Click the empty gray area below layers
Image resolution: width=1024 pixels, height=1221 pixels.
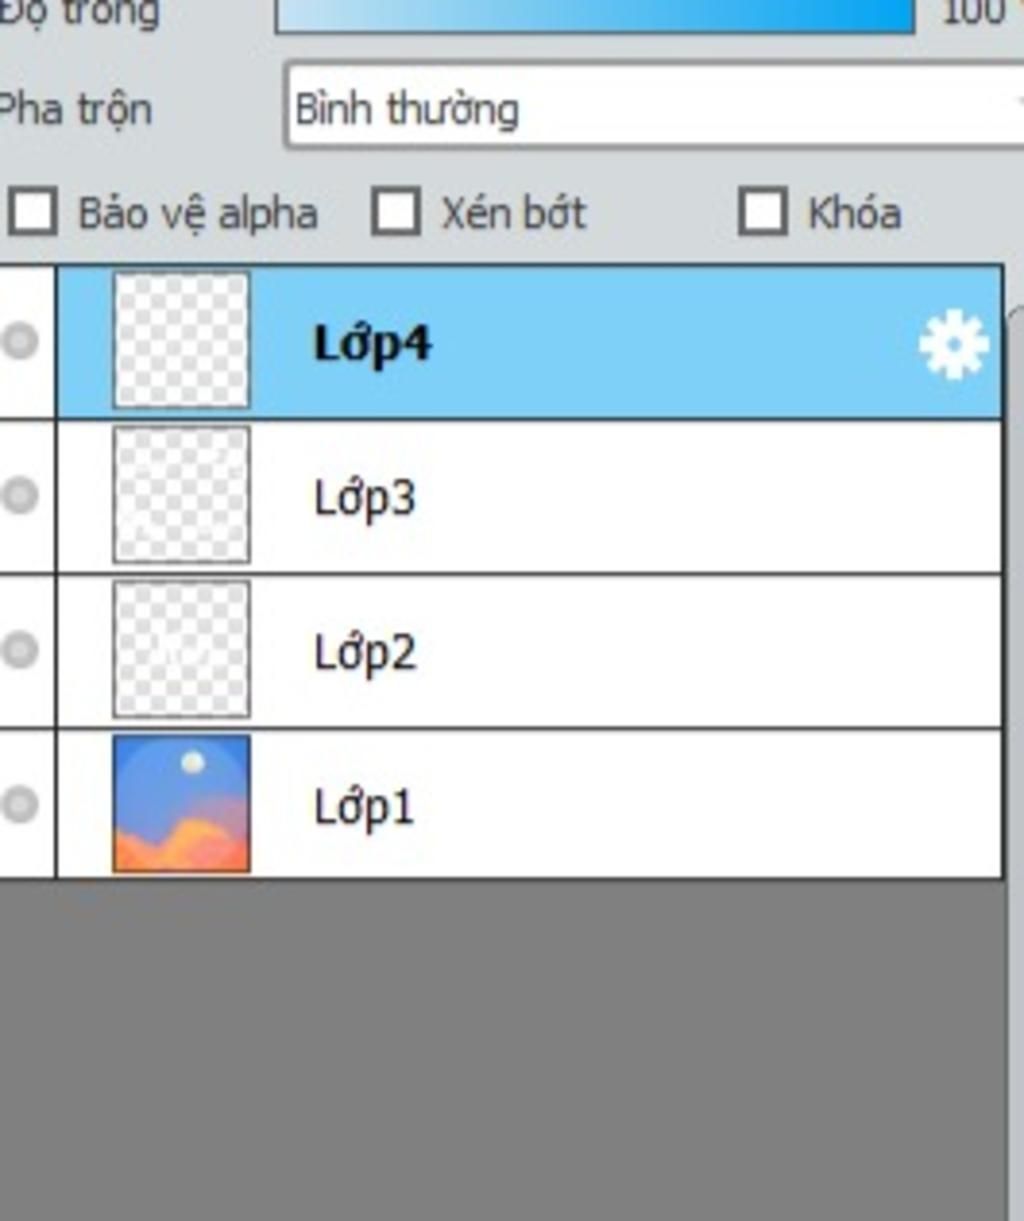click(x=500, y=1050)
